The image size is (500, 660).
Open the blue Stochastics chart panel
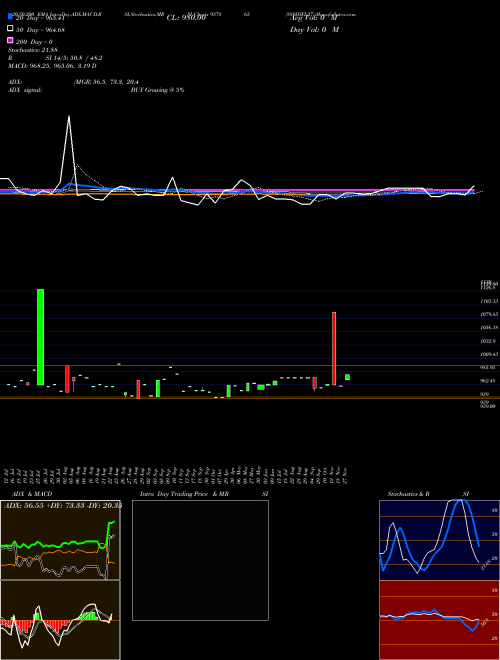point(439,540)
